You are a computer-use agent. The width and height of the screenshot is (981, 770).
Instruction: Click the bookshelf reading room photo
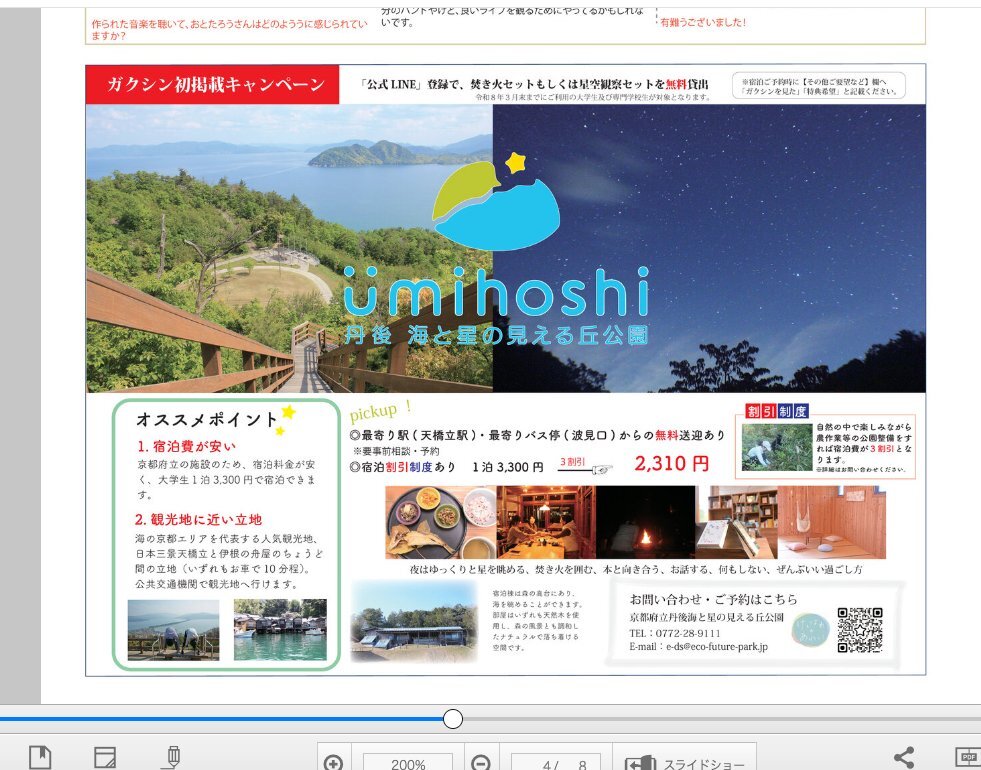tap(736, 522)
